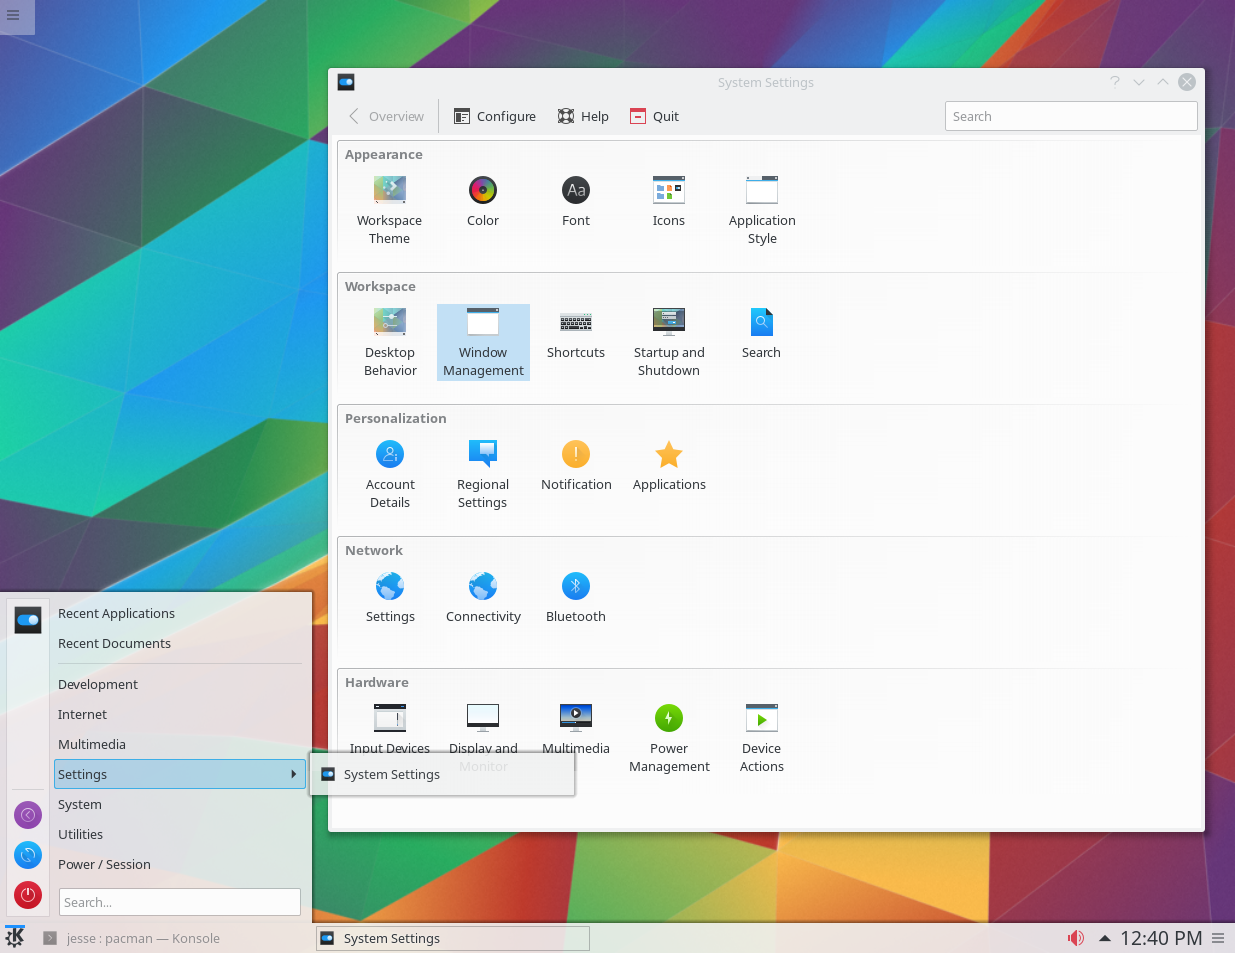Open the Workspace Theme settings
The width and height of the screenshot is (1235, 953).
click(x=389, y=199)
